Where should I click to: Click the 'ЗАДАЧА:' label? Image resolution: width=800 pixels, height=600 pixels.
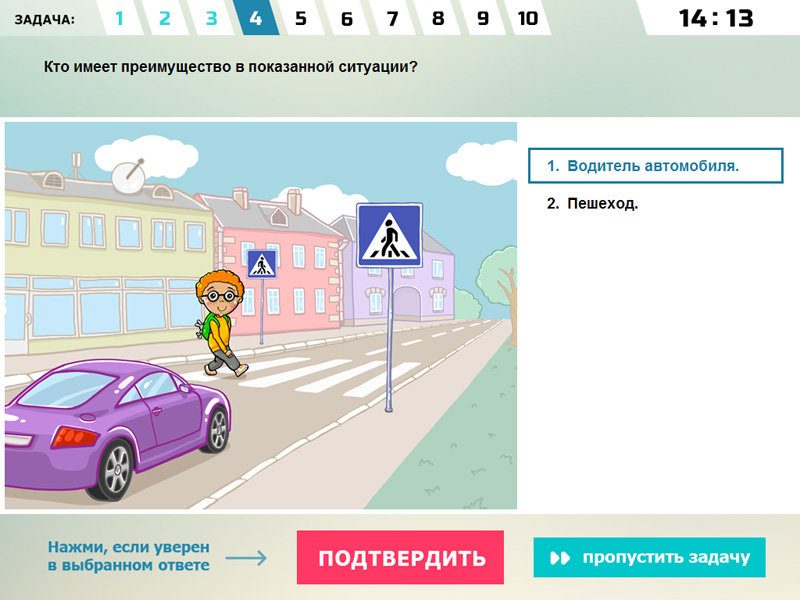click(44, 20)
